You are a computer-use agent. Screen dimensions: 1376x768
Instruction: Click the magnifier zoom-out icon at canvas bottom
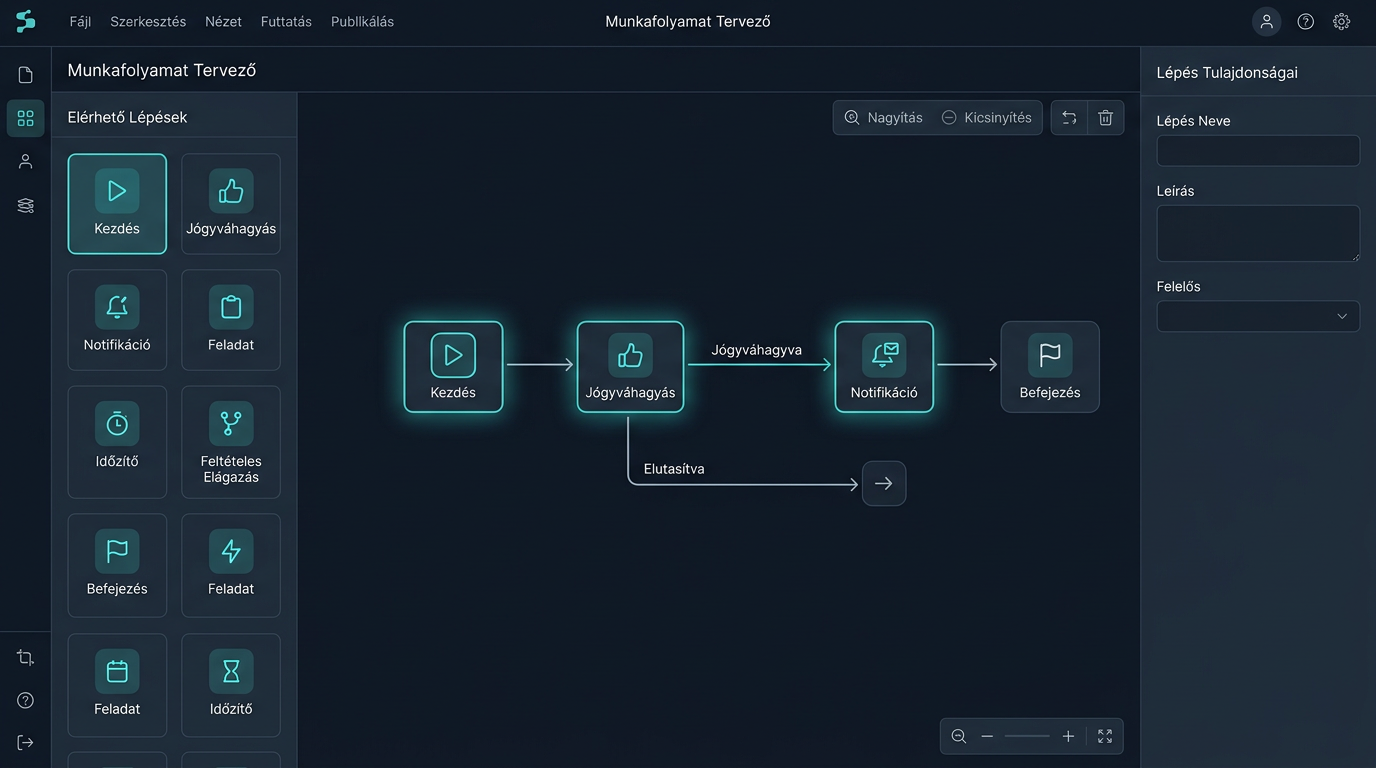(959, 736)
